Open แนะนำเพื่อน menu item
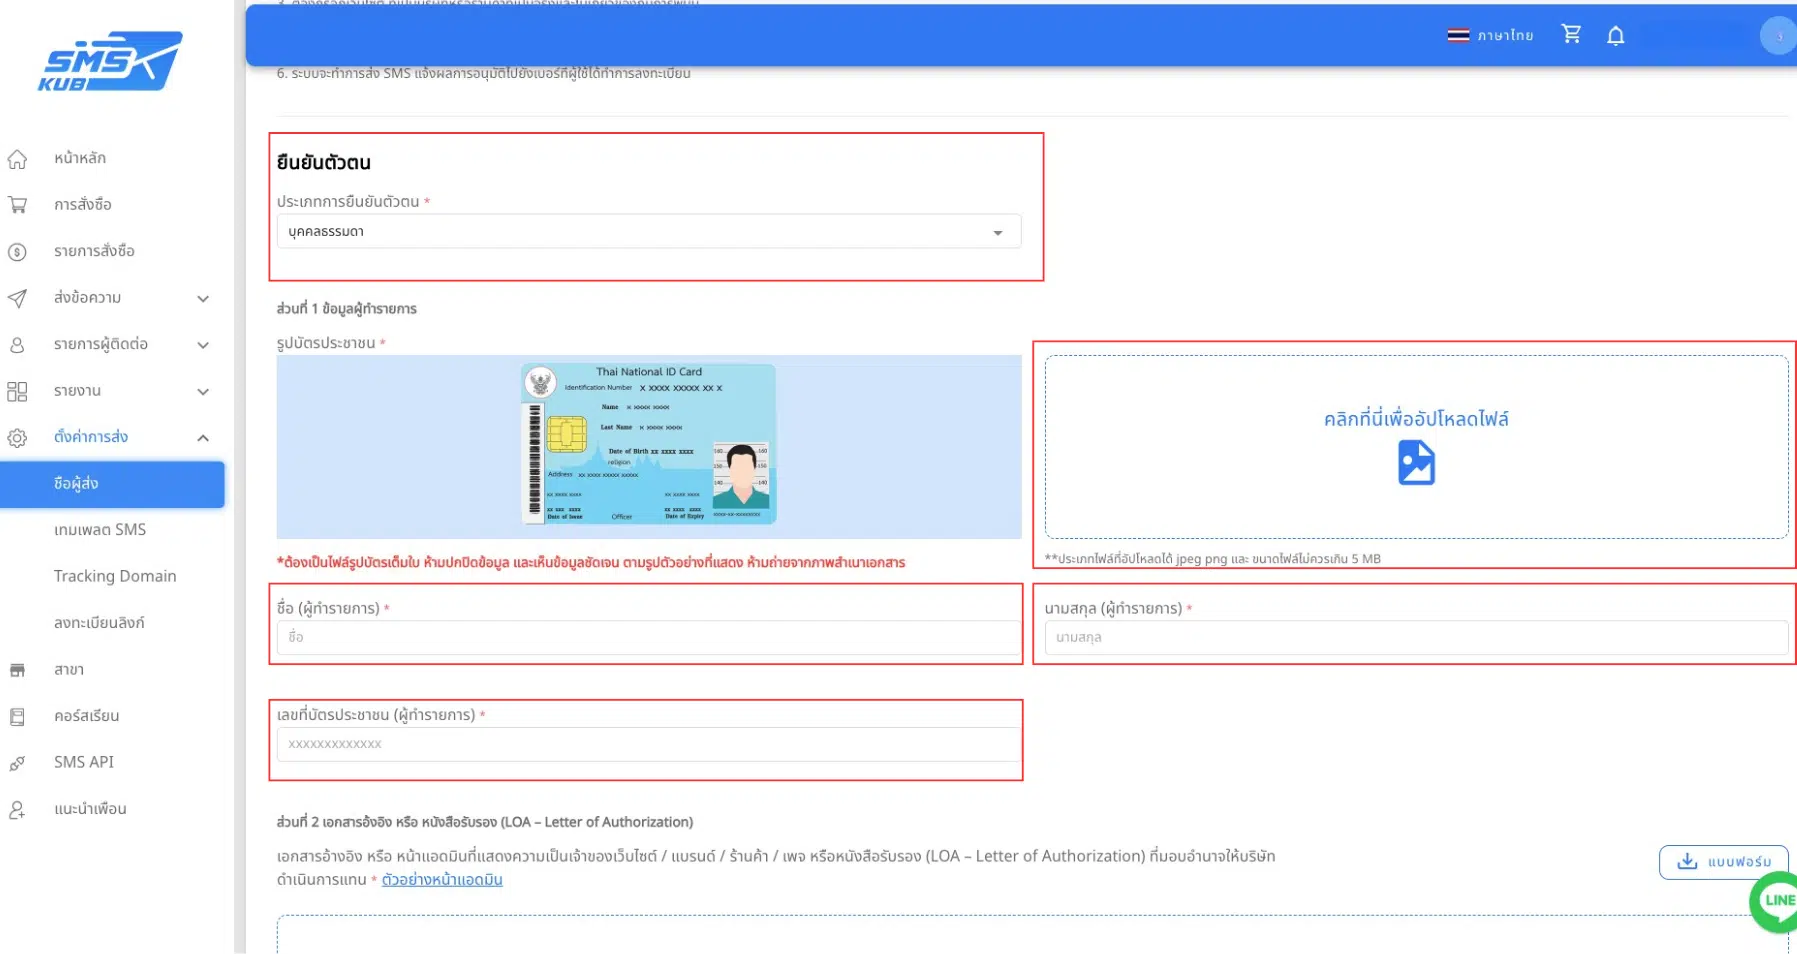Screen dimensions: 1797x954 90,809
